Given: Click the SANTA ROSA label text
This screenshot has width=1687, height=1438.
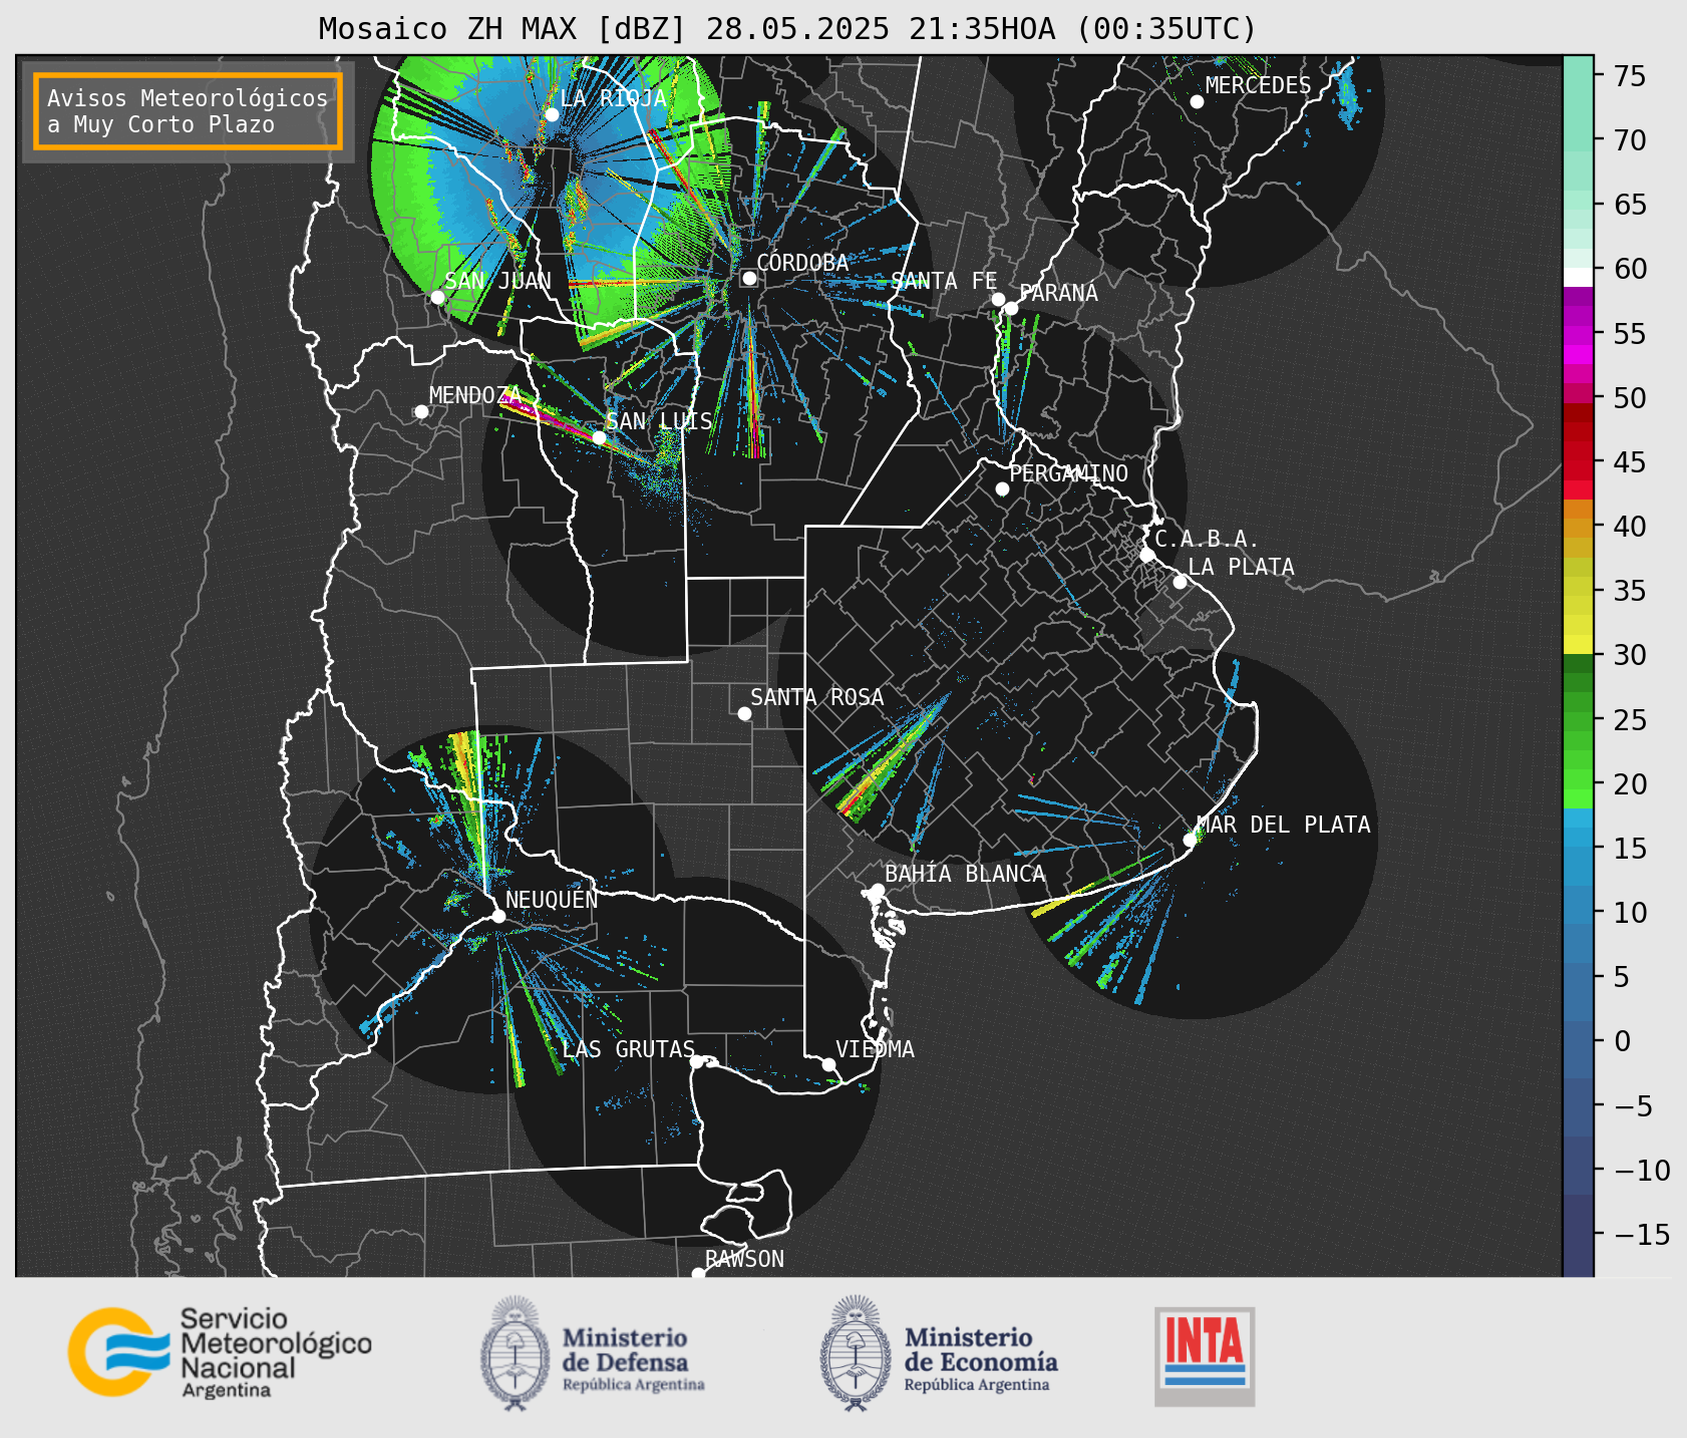Looking at the screenshot, I should pyautogui.click(x=818, y=697).
